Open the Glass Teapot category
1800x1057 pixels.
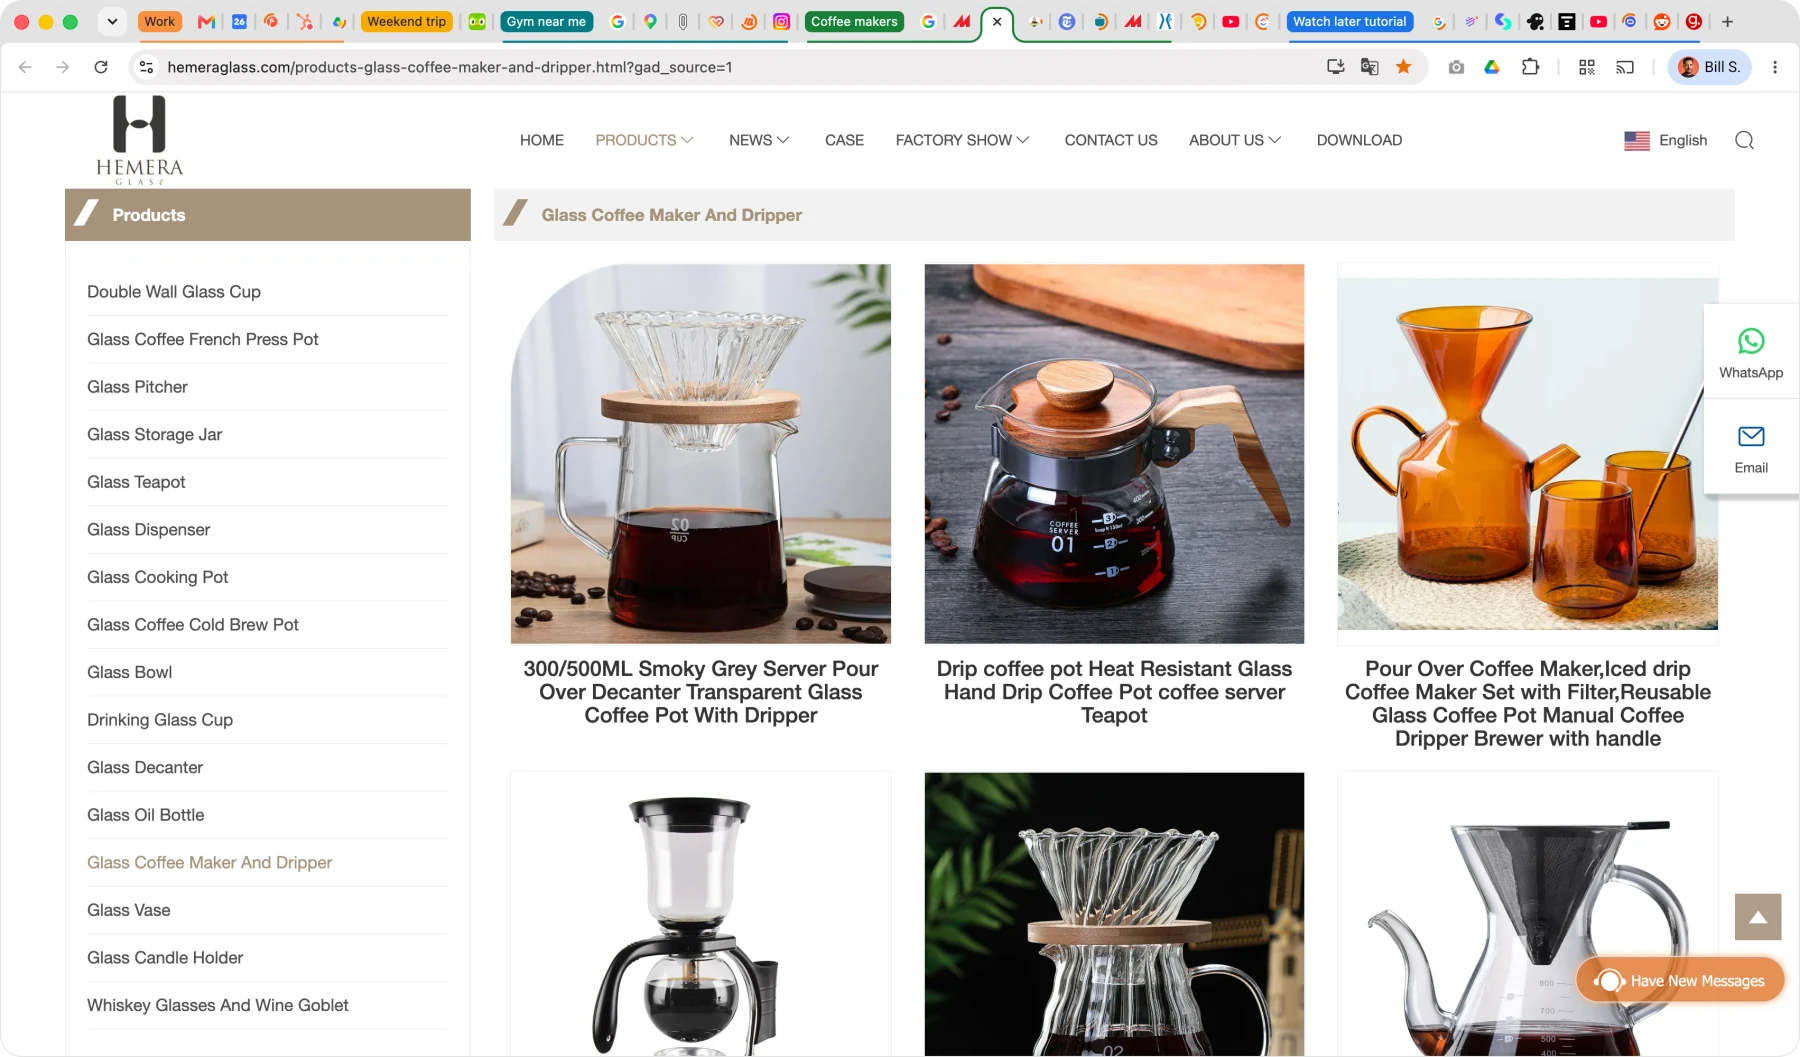[x=136, y=482]
